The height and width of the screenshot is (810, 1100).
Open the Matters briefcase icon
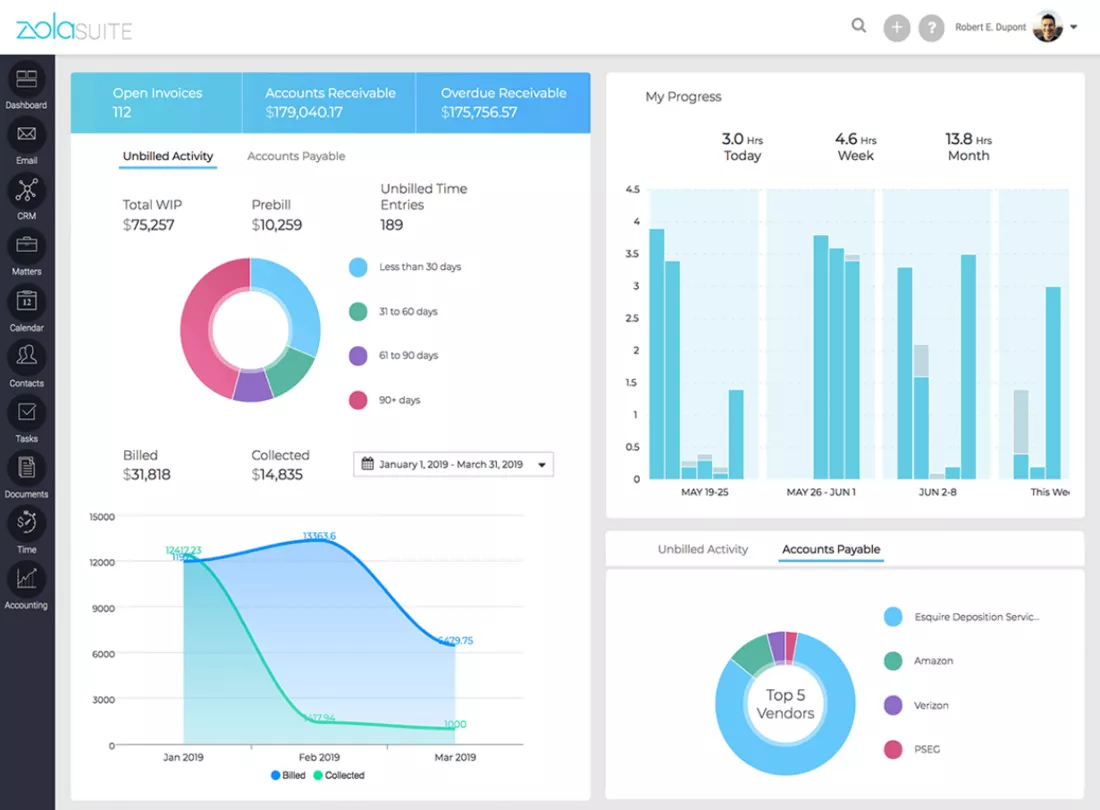tap(27, 245)
